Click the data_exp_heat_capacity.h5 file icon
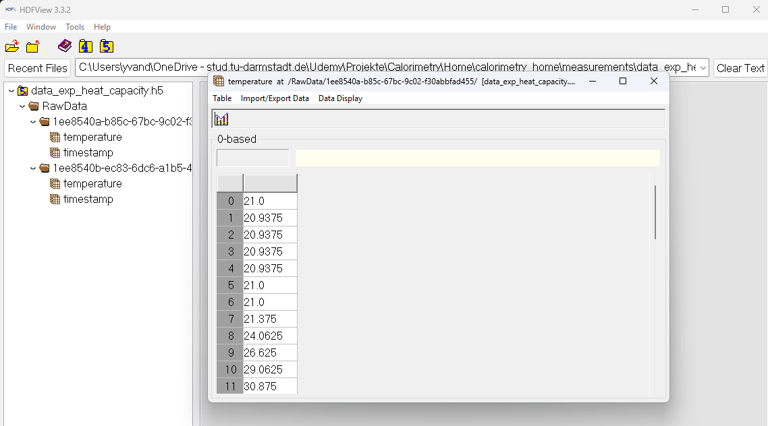This screenshot has width=768, height=426. point(23,91)
